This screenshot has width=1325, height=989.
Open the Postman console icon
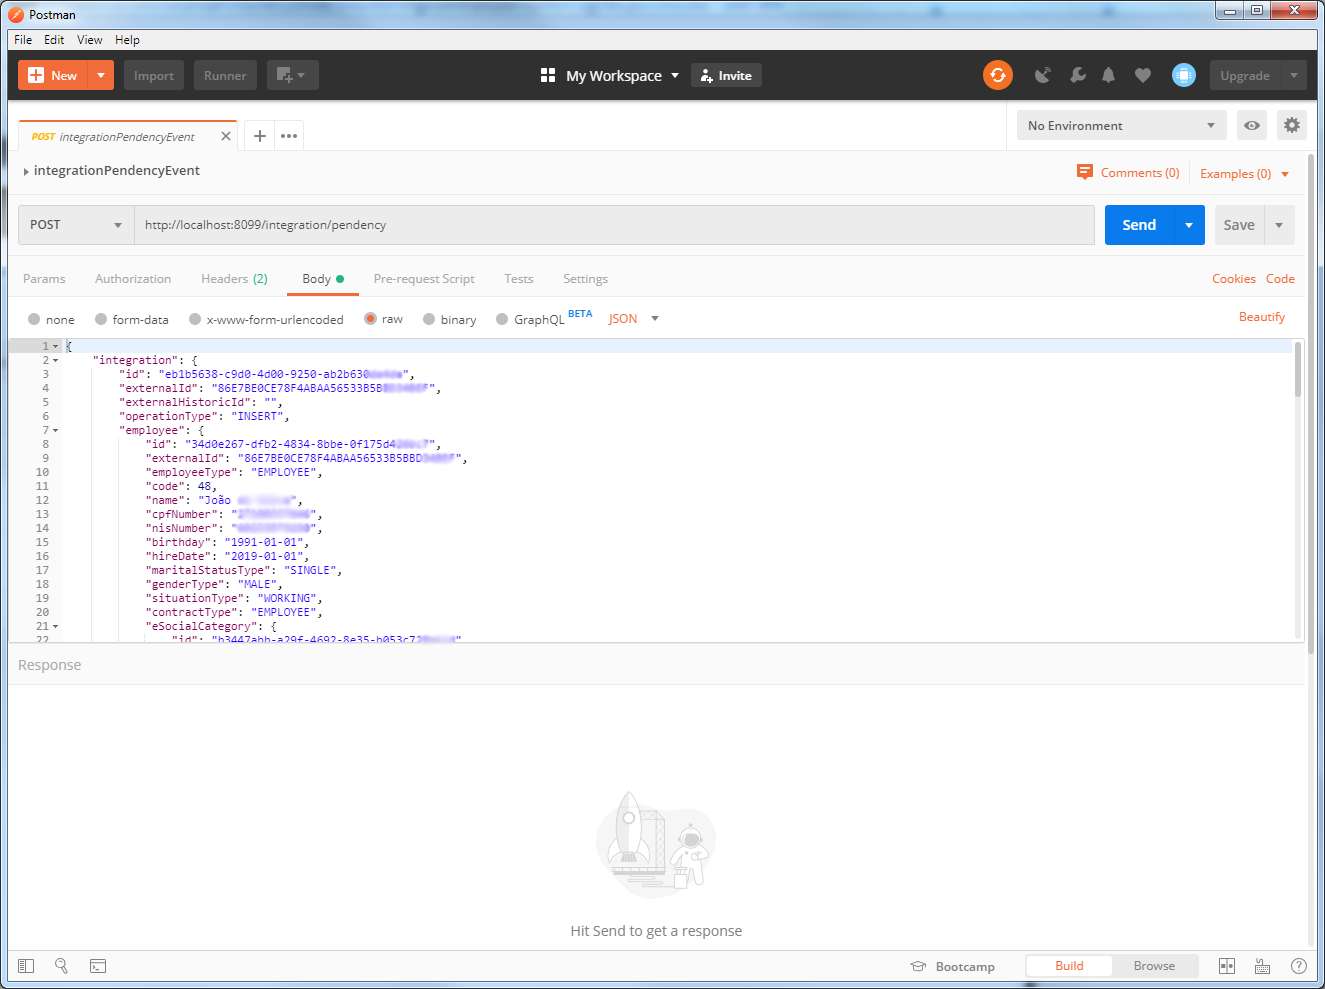coord(98,966)
